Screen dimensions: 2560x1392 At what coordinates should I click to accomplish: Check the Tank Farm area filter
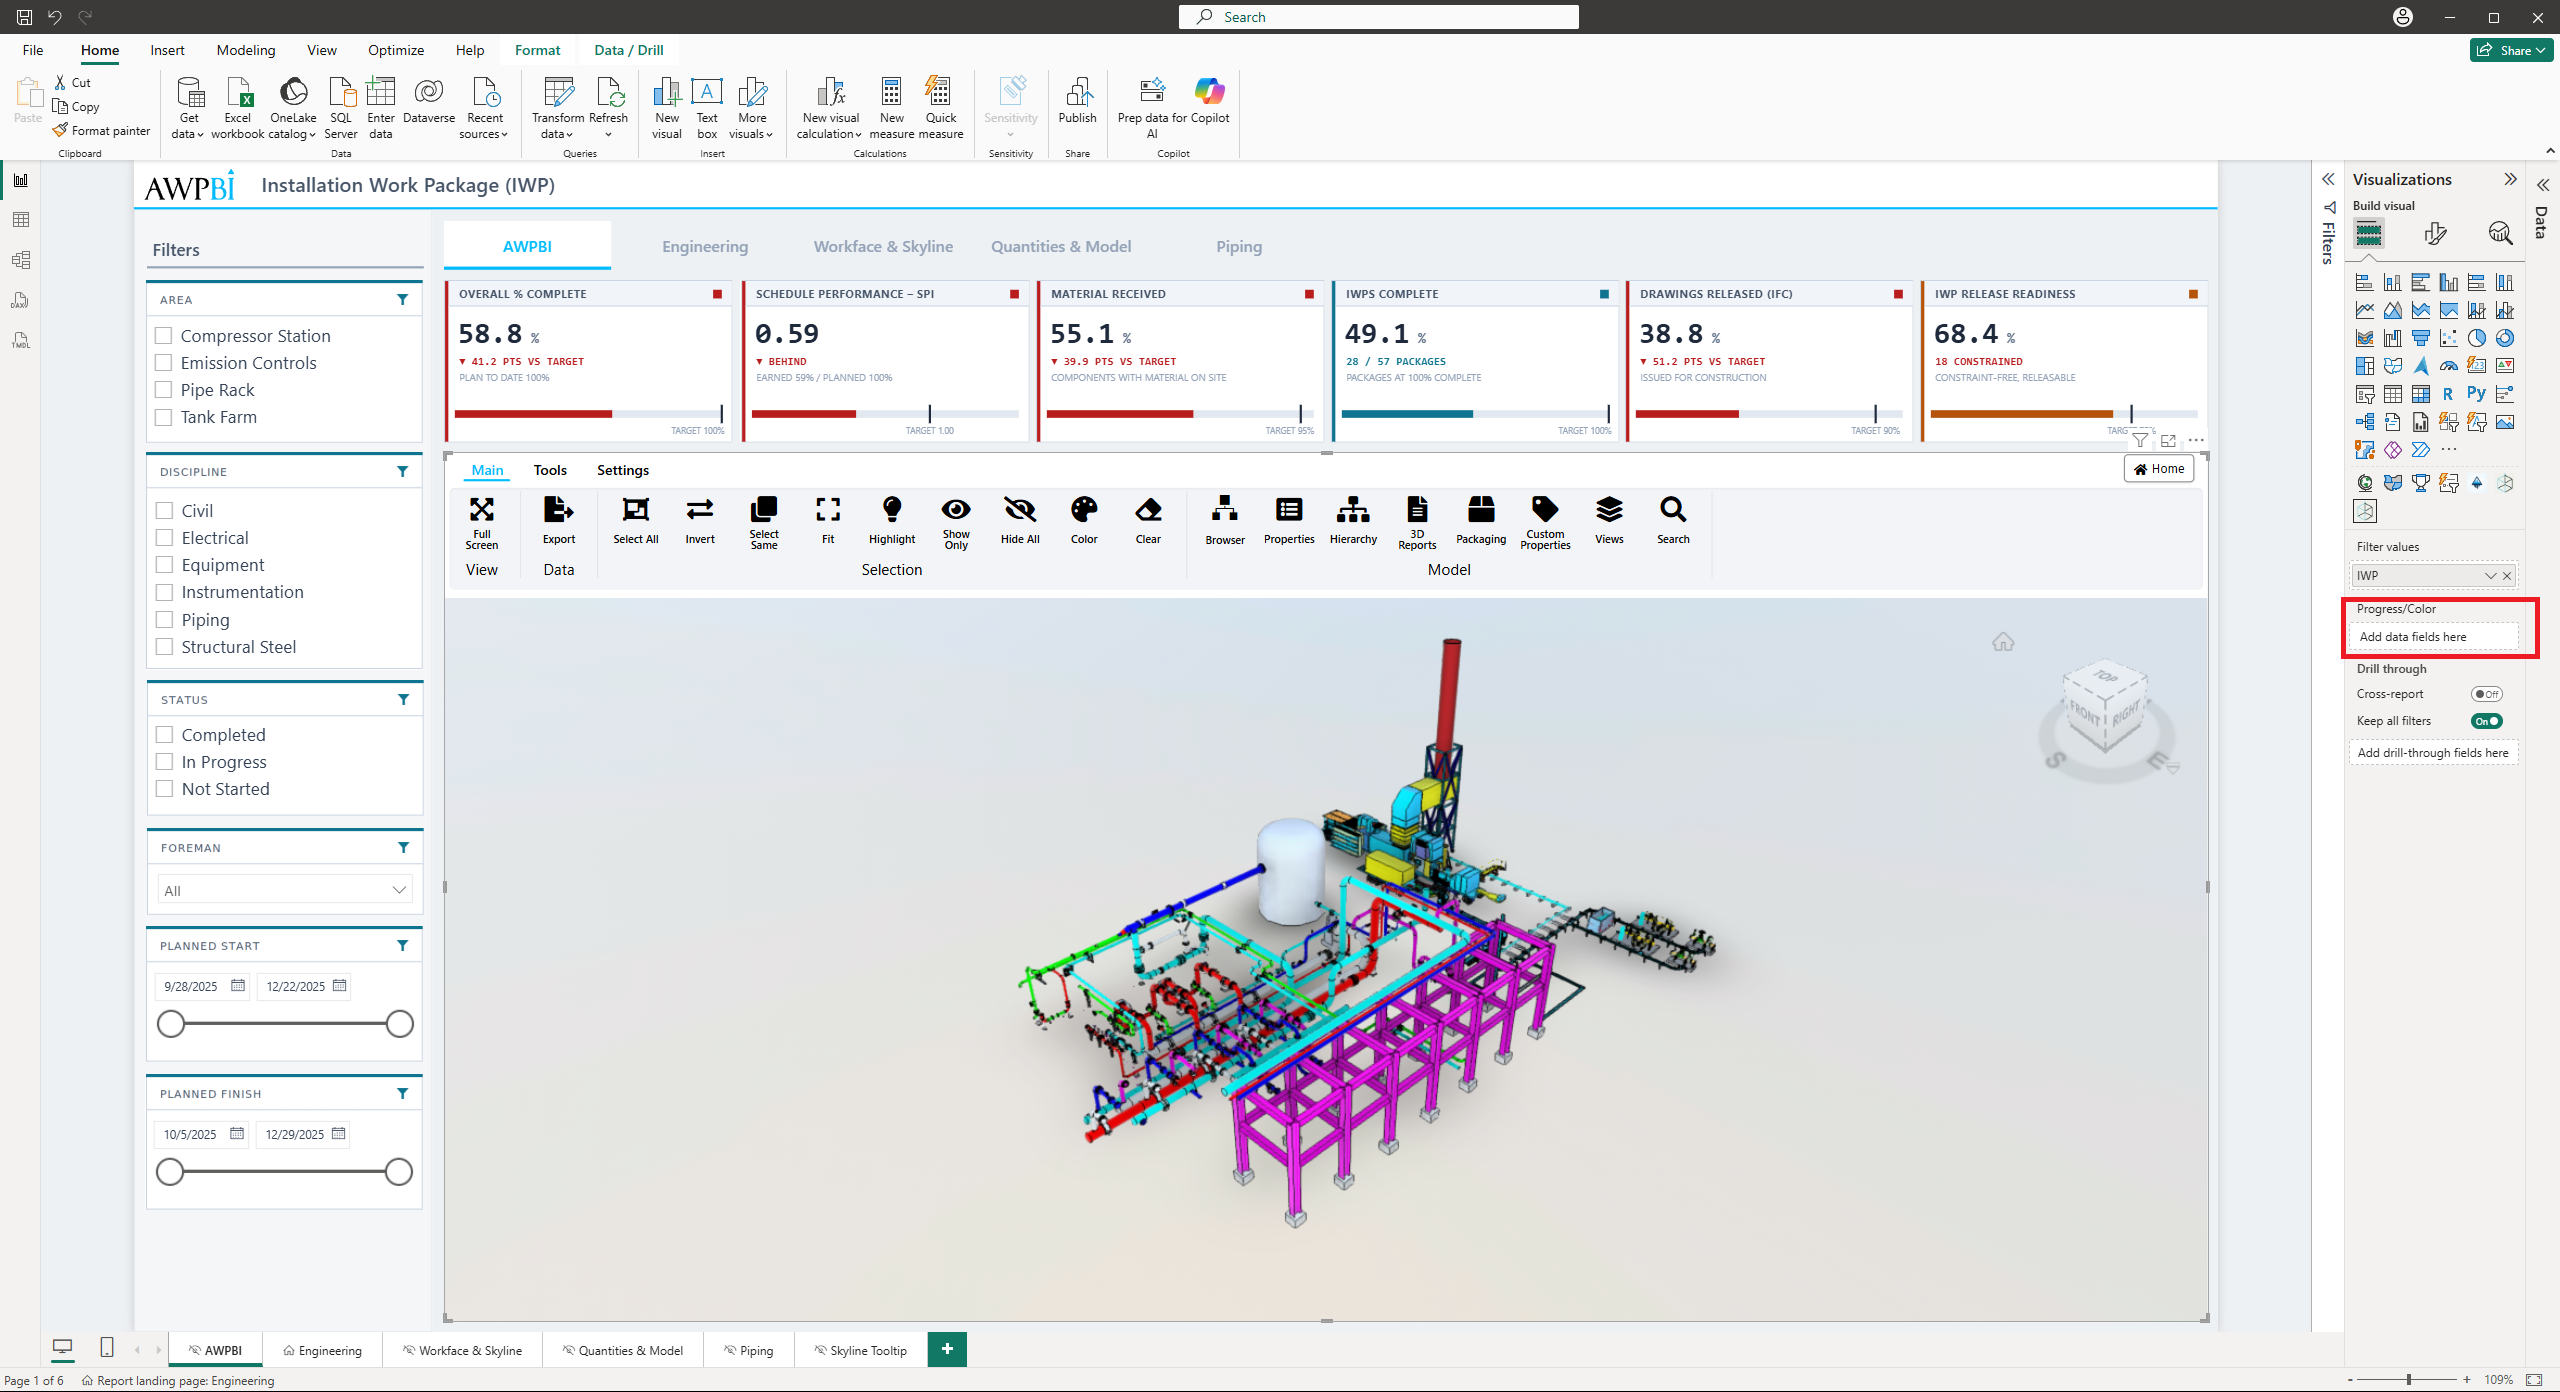click(x=164, y=417)
